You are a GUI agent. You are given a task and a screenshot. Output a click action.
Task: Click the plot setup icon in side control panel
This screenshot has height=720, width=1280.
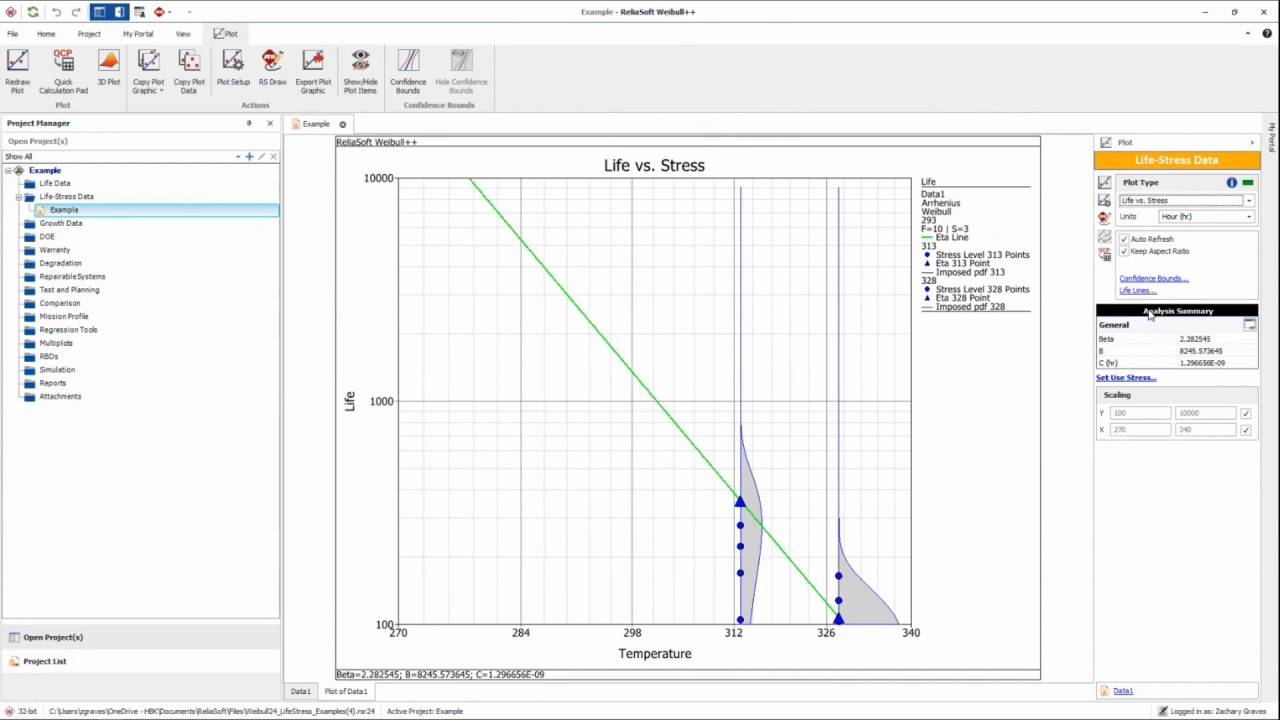coord(1104,200)
